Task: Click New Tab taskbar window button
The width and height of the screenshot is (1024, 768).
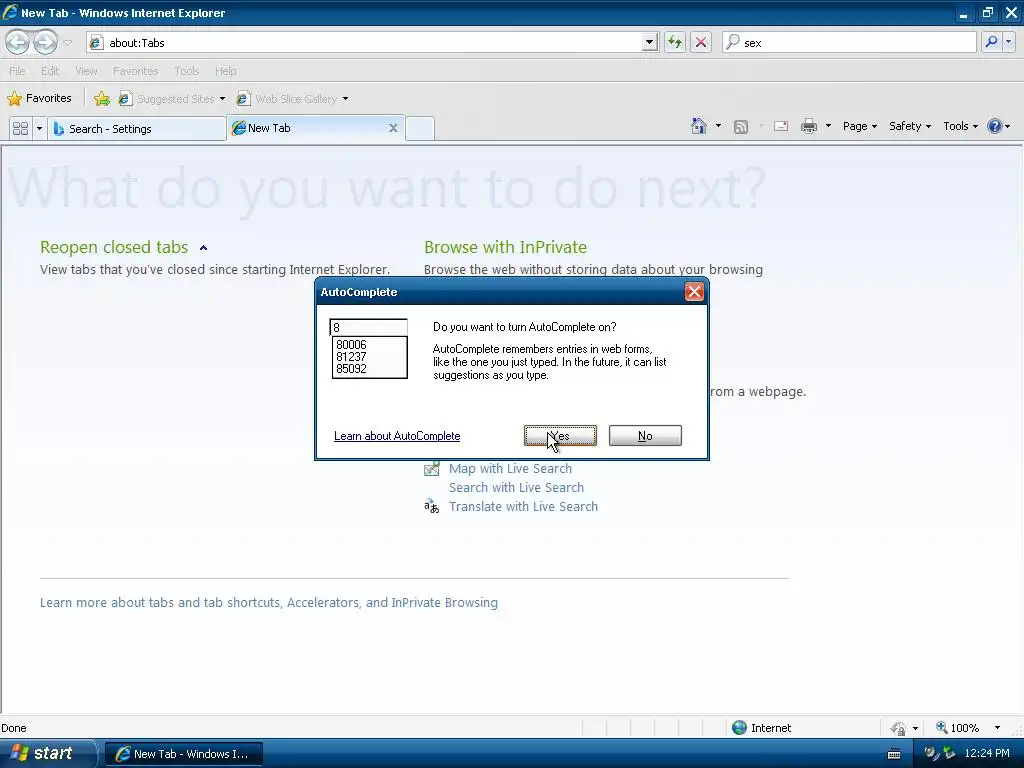Action: pos(184,754)
